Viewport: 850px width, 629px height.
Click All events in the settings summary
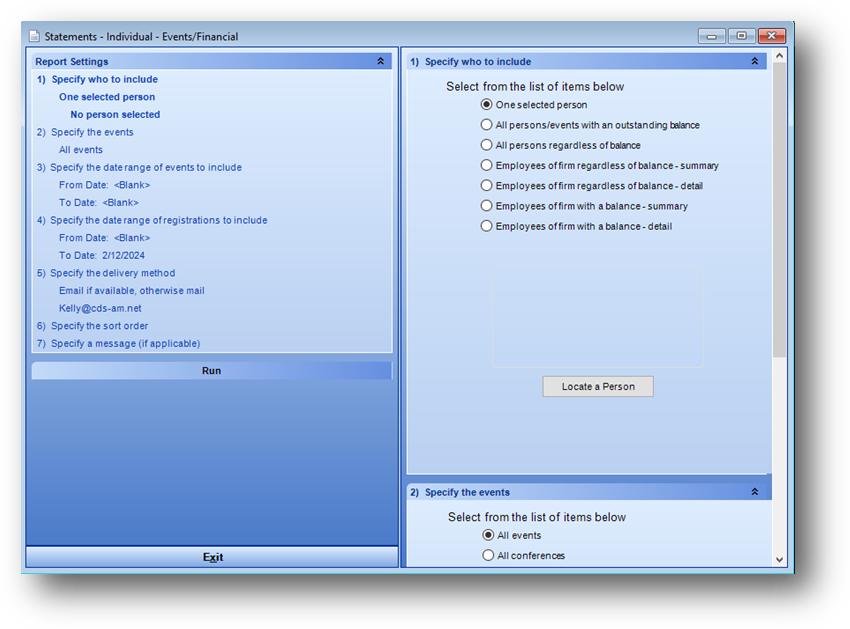point(81,150)
